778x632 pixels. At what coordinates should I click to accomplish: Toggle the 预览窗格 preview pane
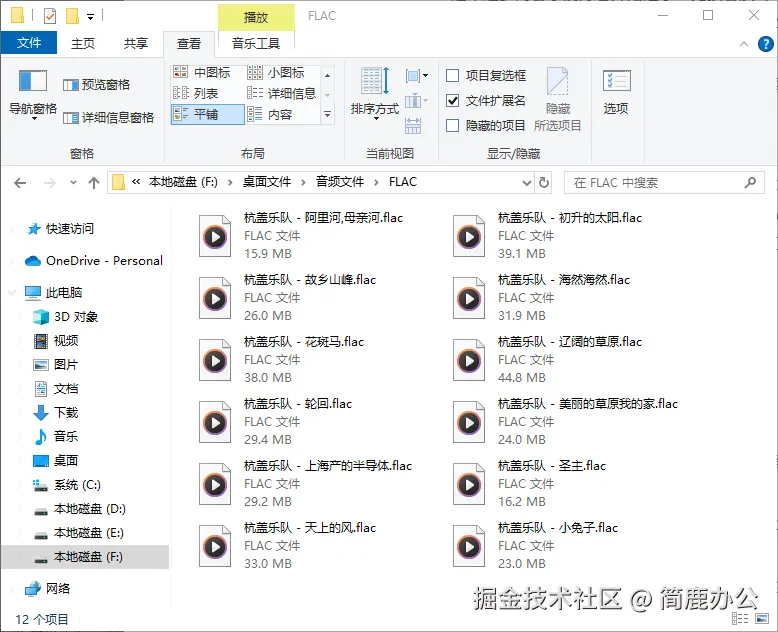pos(97,85)
